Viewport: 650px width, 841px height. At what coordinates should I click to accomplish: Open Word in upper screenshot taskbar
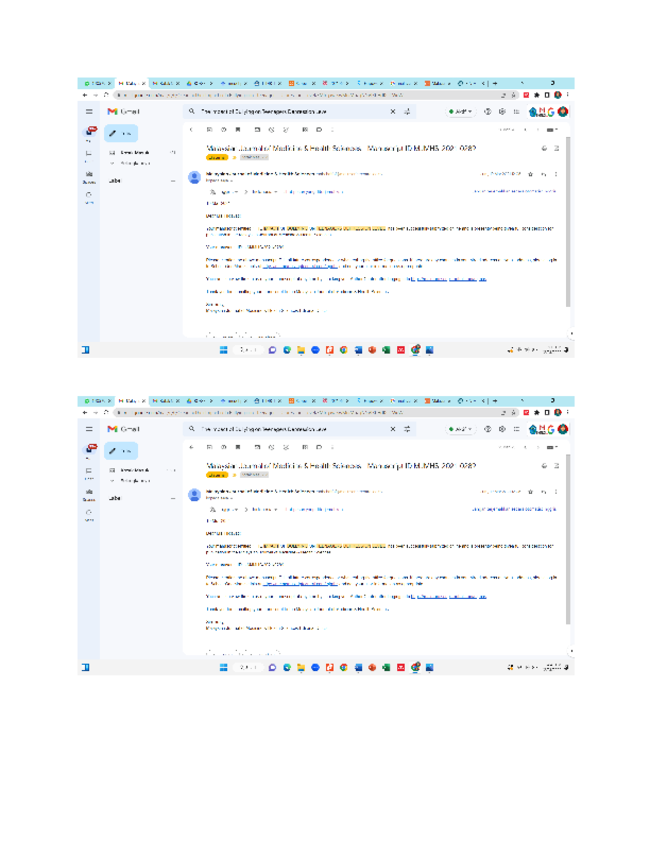coord(358,350)
